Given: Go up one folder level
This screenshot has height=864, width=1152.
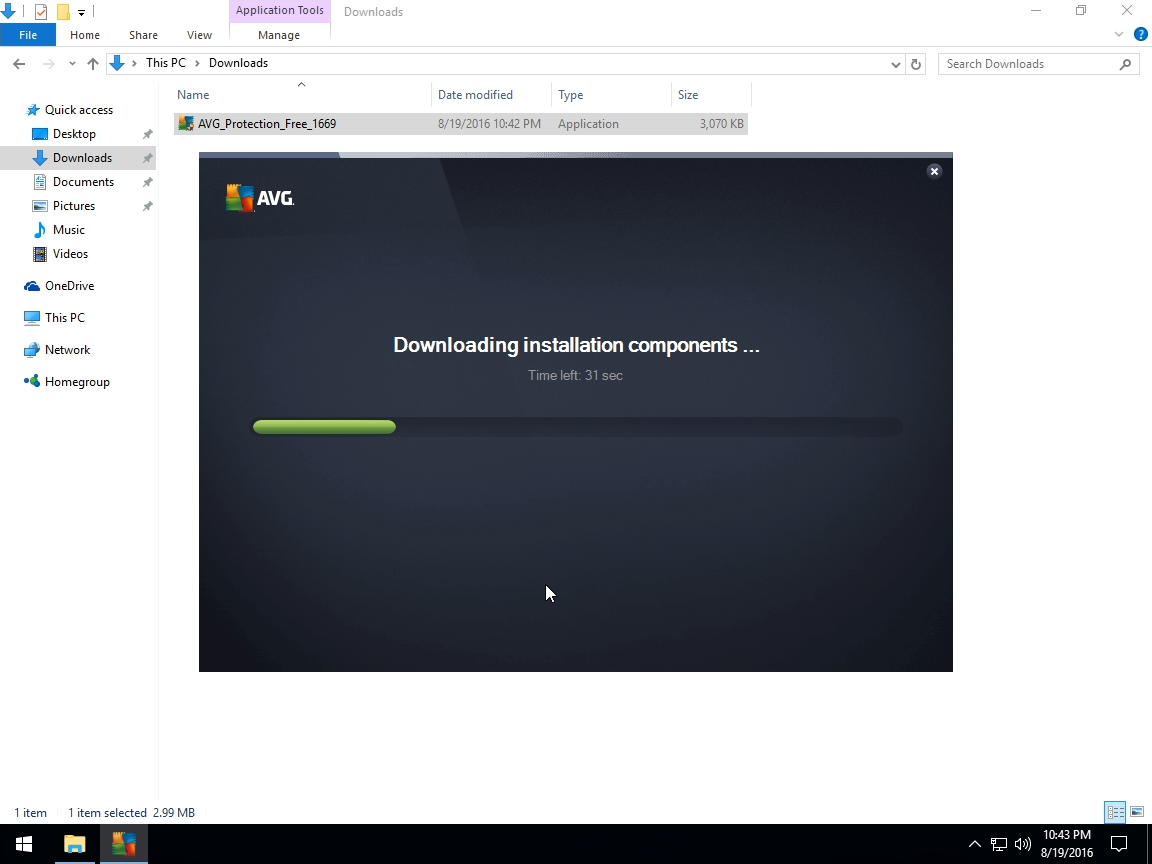Looking at the screenshot, I should click(93, 64).
